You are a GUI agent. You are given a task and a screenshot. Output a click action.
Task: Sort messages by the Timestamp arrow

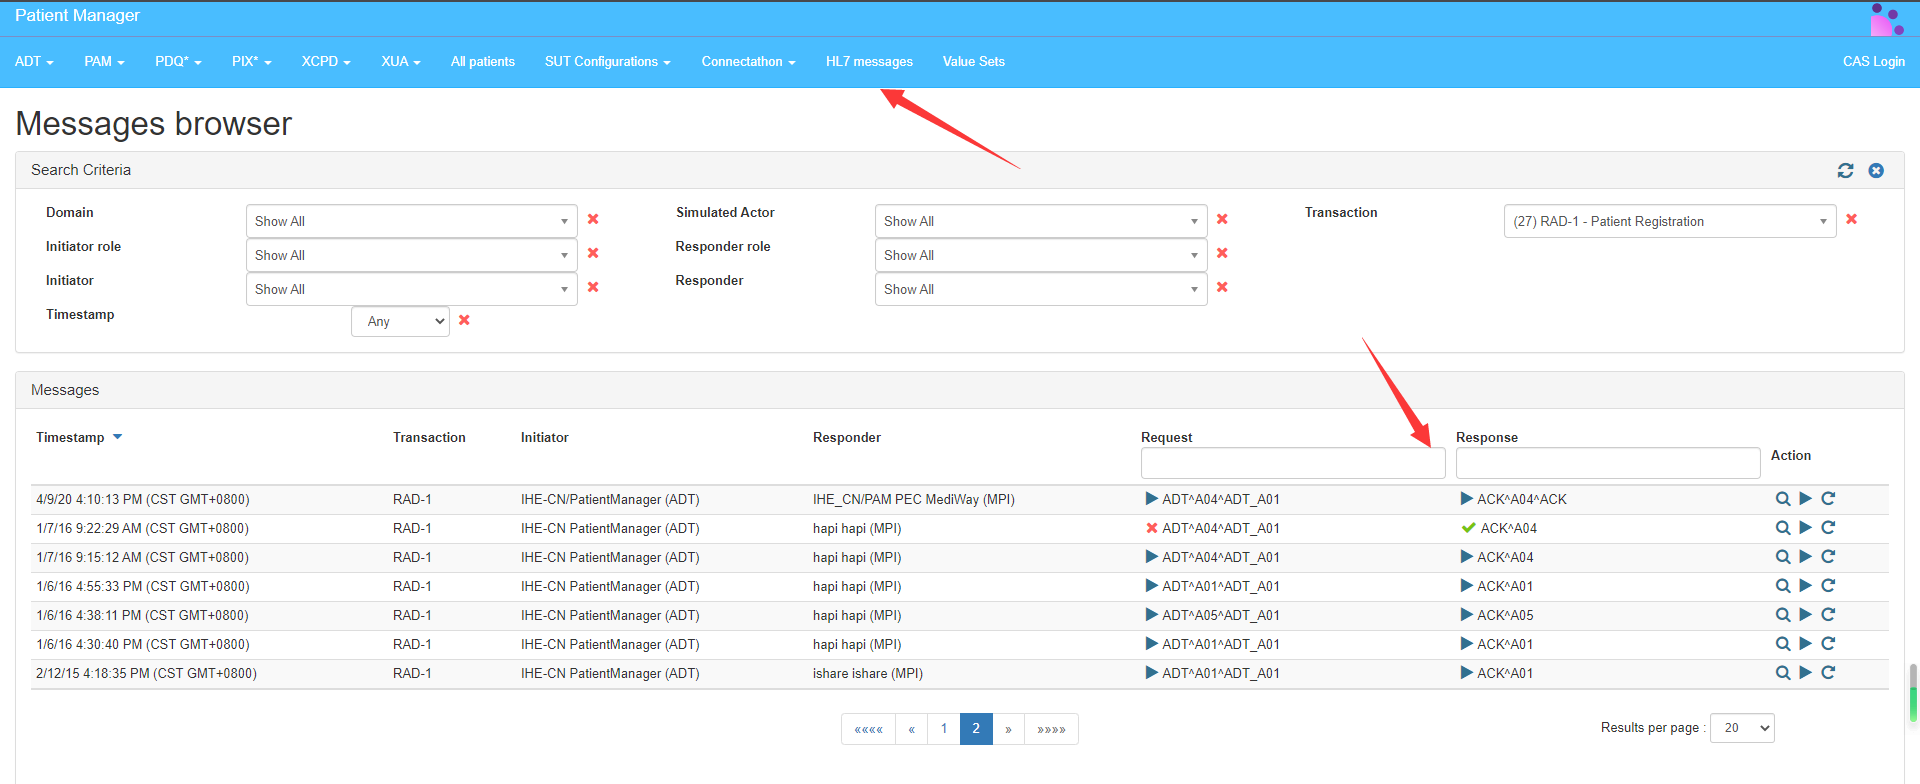(x=118, y=437)
